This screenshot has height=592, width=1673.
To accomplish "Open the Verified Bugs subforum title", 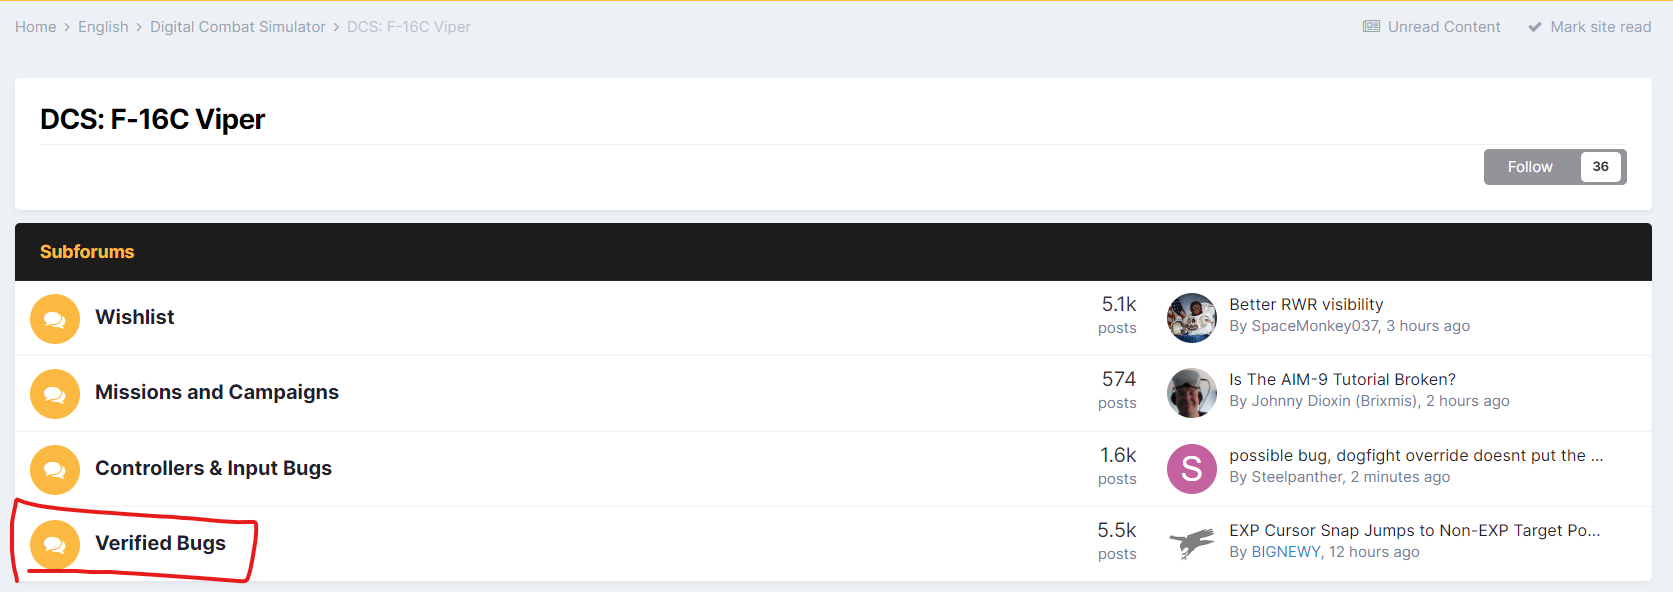I will 161,543.
